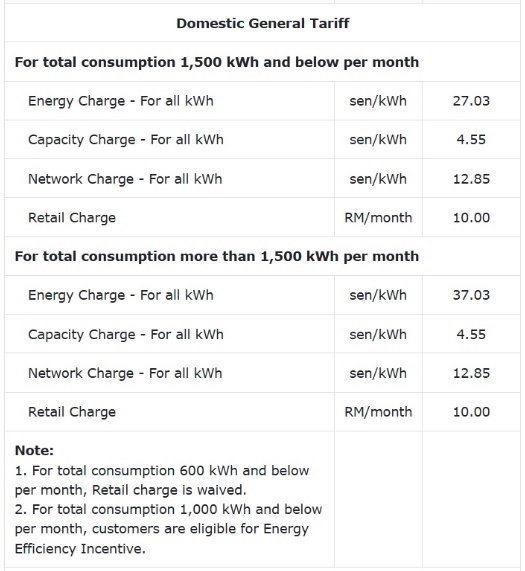Select the second Energy Charge row label
This screenshot has height=571, width=525.
pyautogui.click(x=121, y=295)
